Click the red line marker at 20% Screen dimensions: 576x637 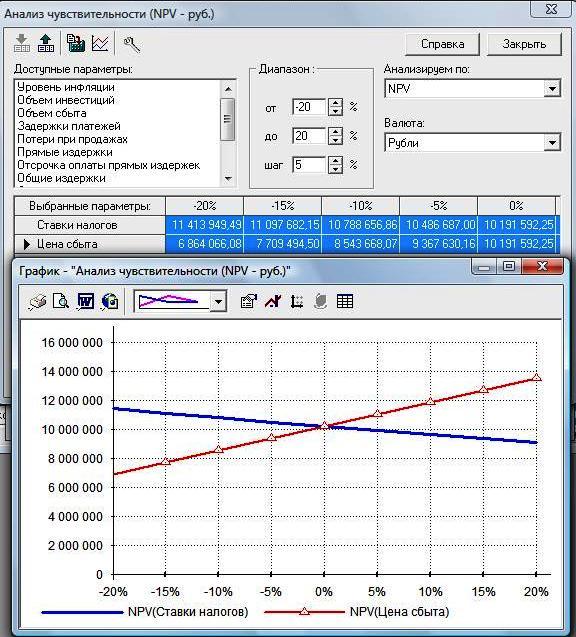click(536, 377)
